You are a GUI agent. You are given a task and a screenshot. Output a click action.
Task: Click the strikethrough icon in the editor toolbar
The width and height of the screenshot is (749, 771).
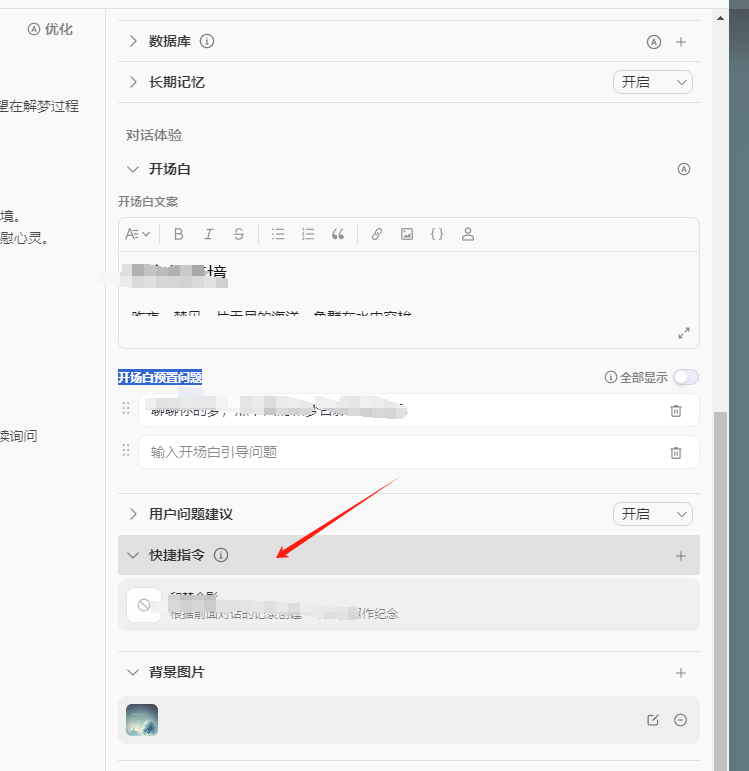click(239, 234)
